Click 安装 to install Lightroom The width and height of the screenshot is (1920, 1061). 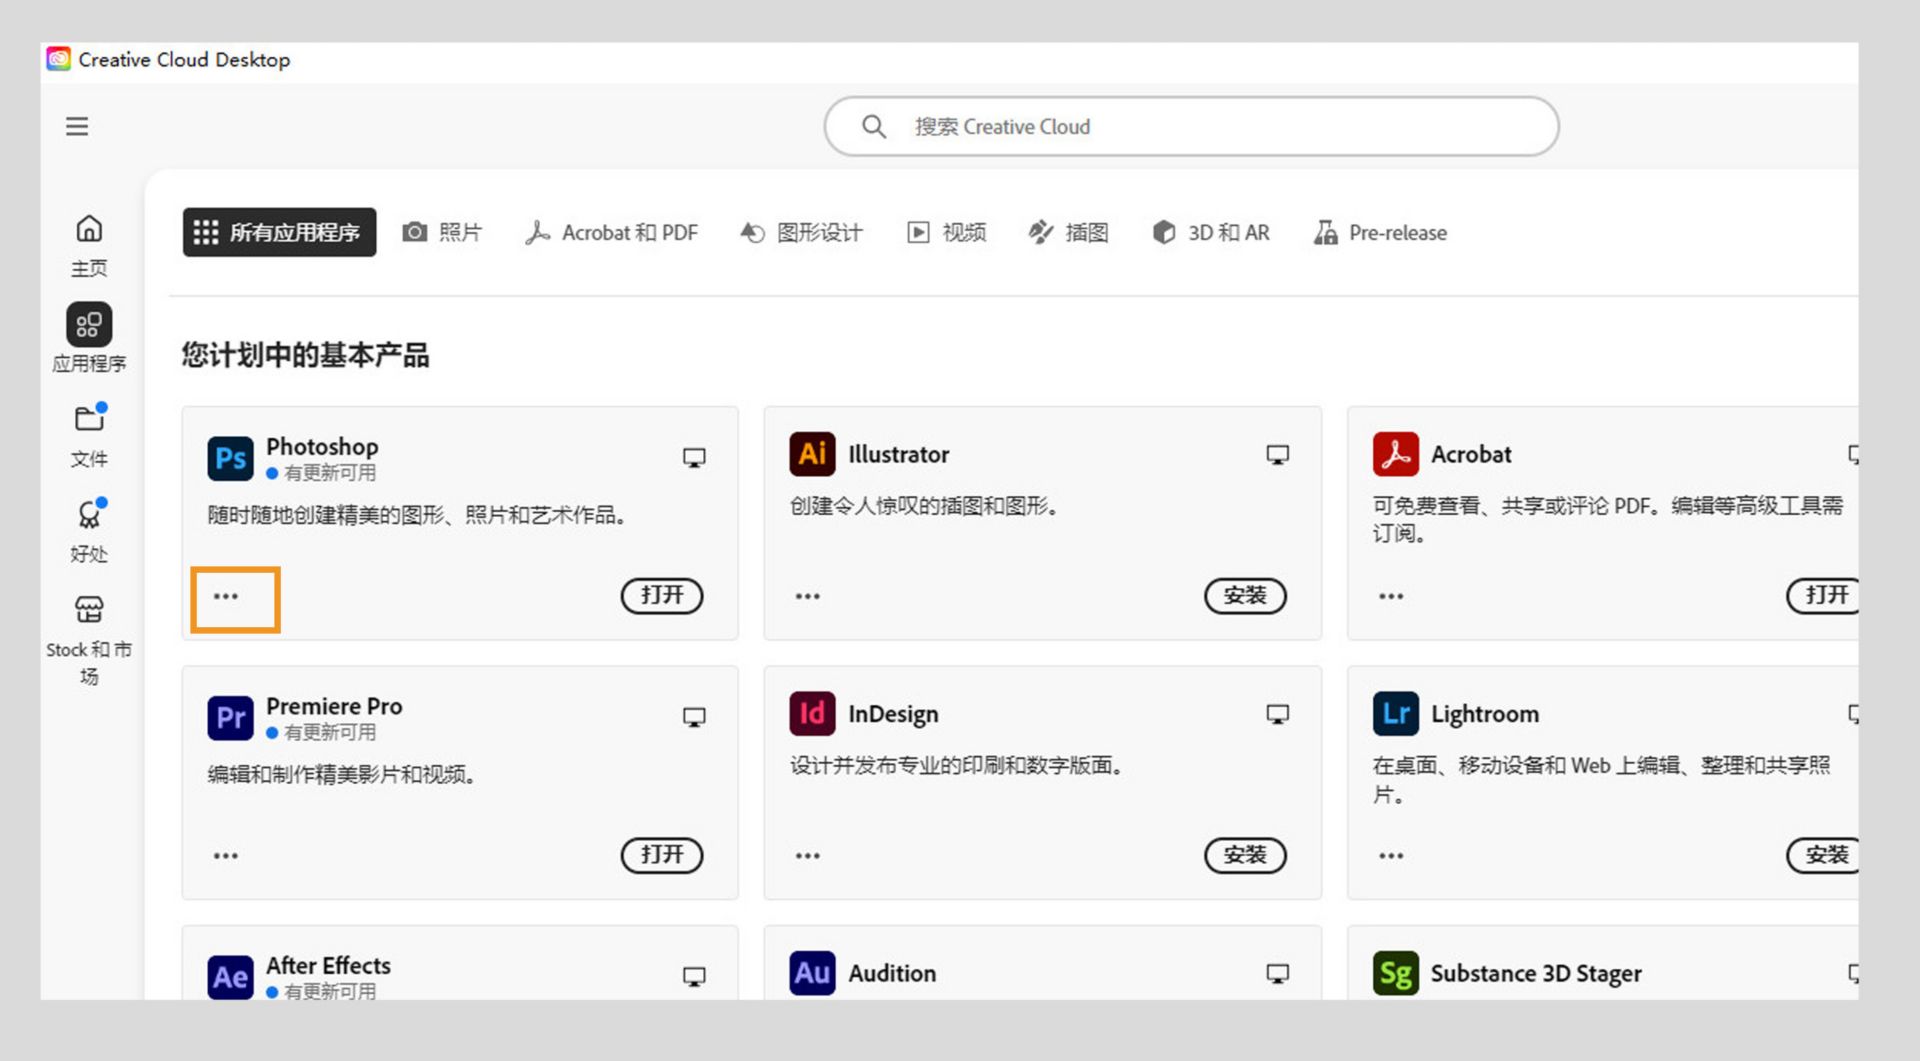point(1823,855)
